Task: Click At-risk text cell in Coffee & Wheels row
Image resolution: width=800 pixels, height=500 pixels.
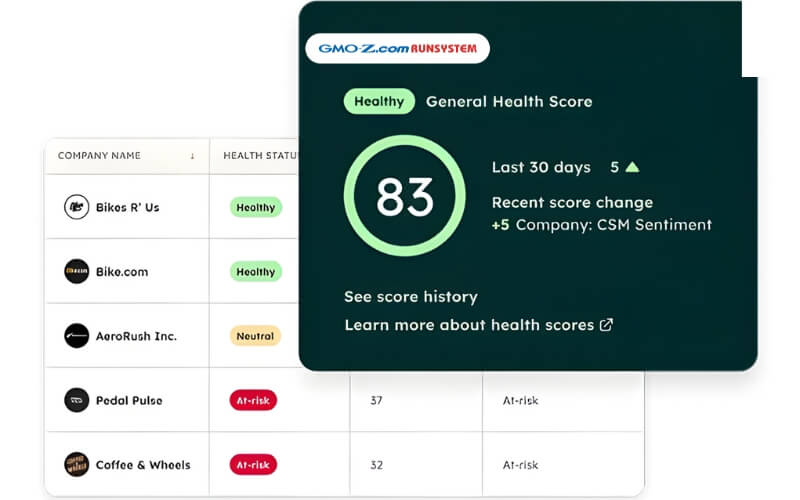Action: [520, 465]
